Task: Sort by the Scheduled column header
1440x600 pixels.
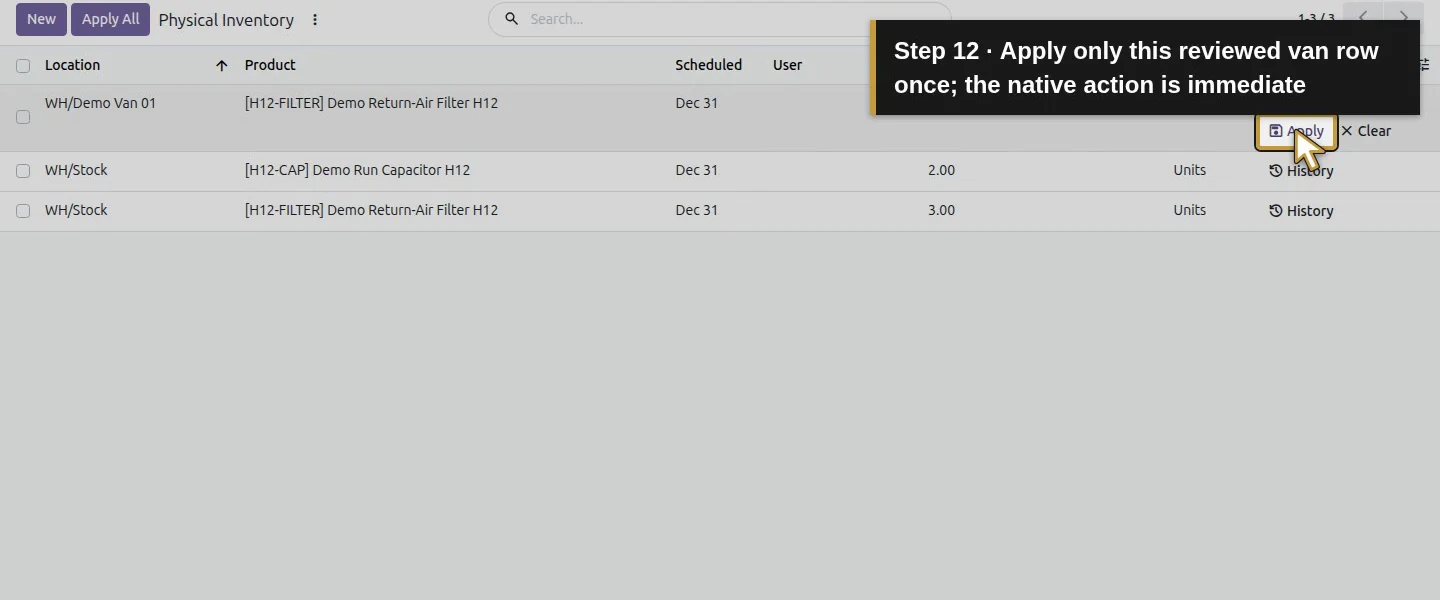Action: click(x=708, y=65)
